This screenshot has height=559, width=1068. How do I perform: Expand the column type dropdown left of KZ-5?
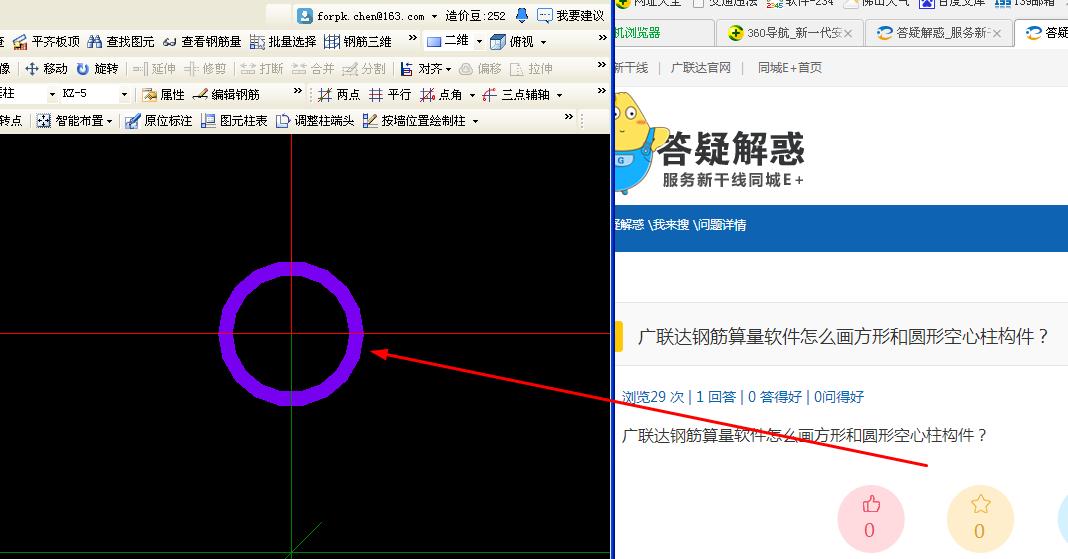pos(52,94)
